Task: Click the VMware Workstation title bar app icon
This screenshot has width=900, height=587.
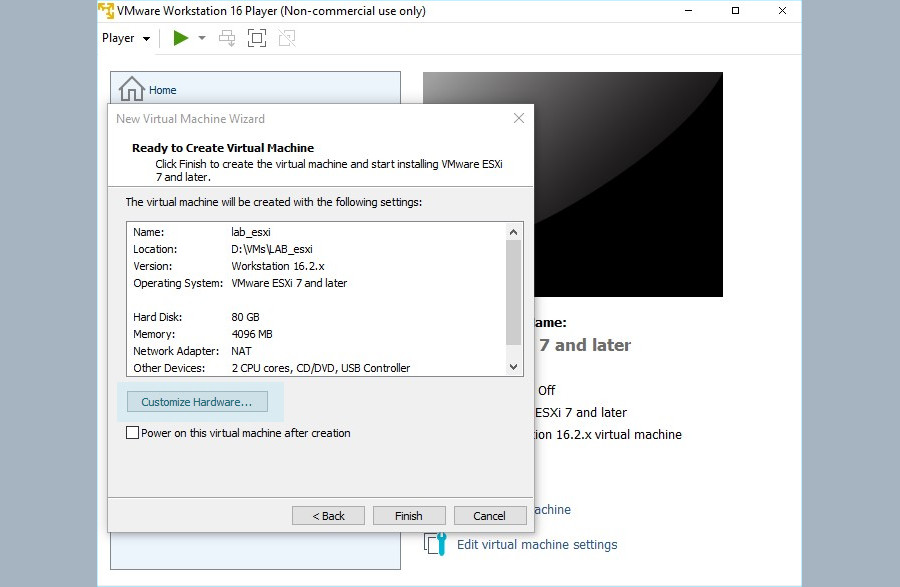Action: 106,10
